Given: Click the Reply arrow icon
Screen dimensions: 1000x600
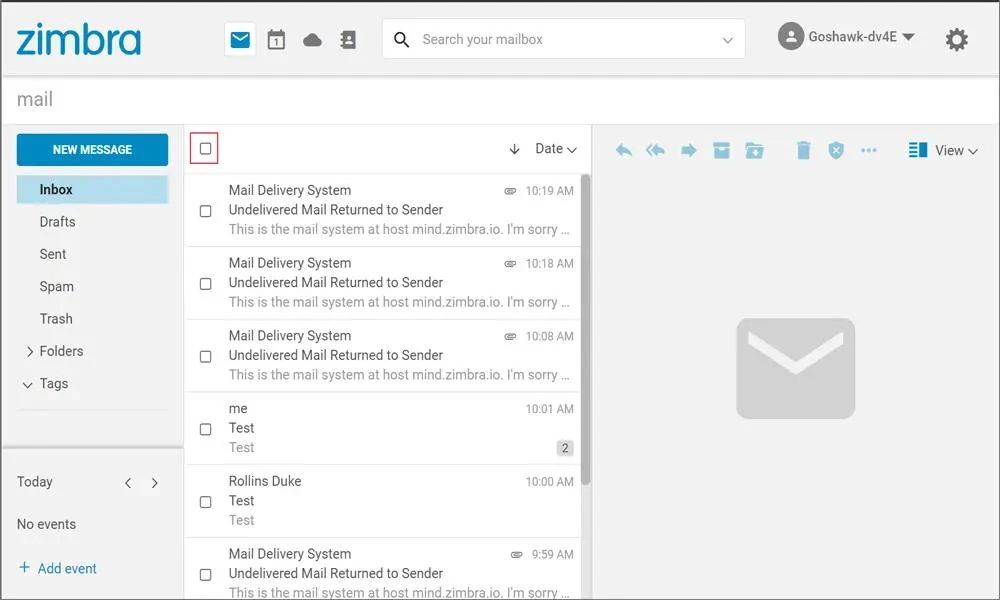Looking at the screenshot, I should (x=624, y=150).
